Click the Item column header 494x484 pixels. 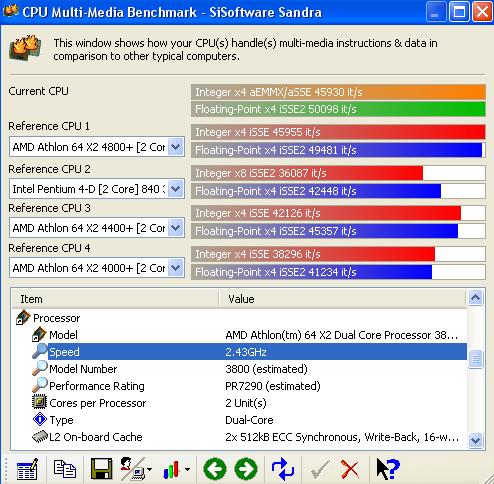click(115, 299)
